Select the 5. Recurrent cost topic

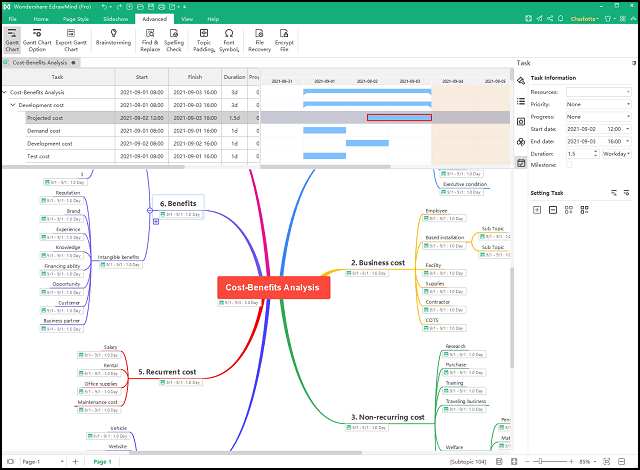[x=167, y=372]
